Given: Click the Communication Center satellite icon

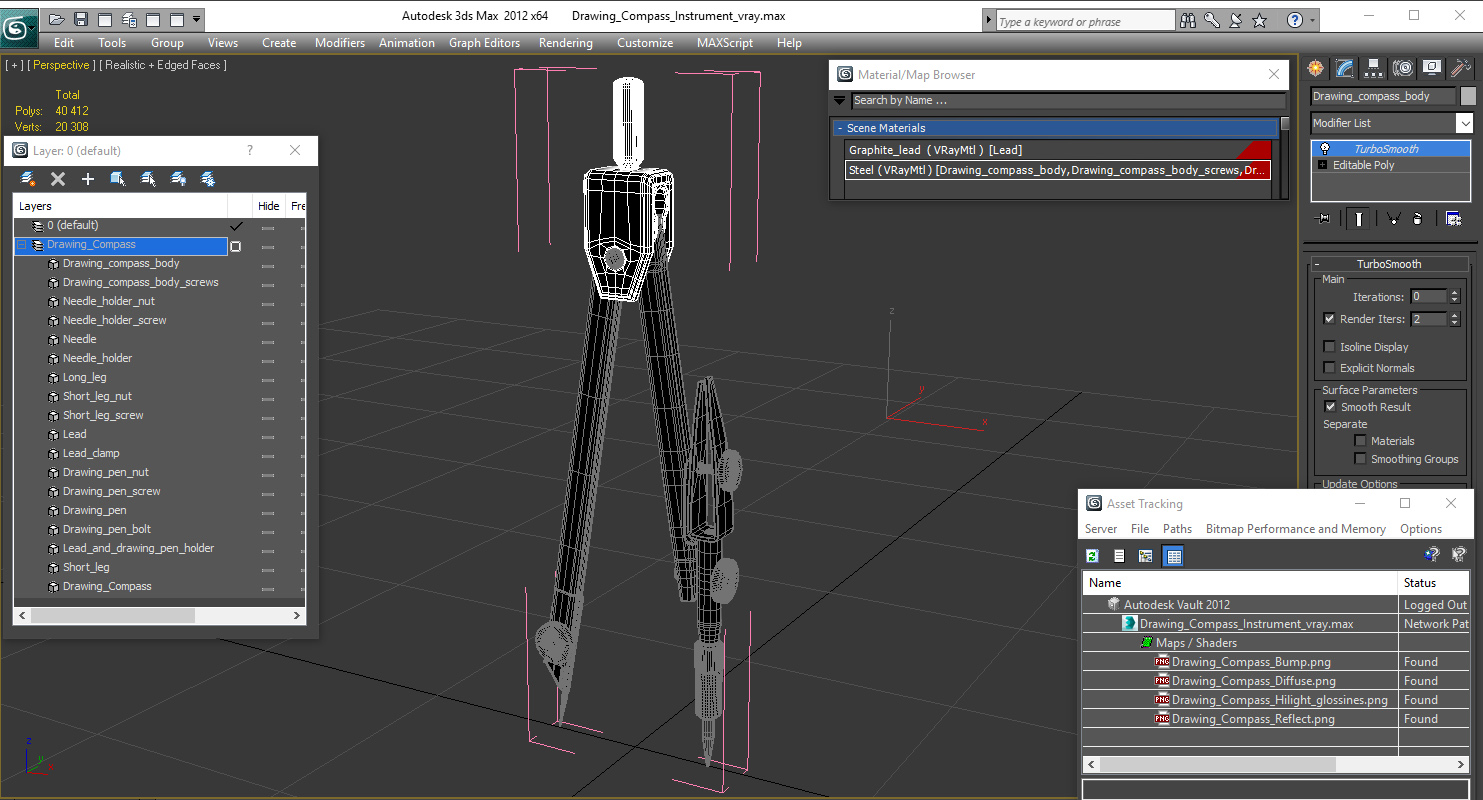Looking at the screenshot, I should 1236,20.
